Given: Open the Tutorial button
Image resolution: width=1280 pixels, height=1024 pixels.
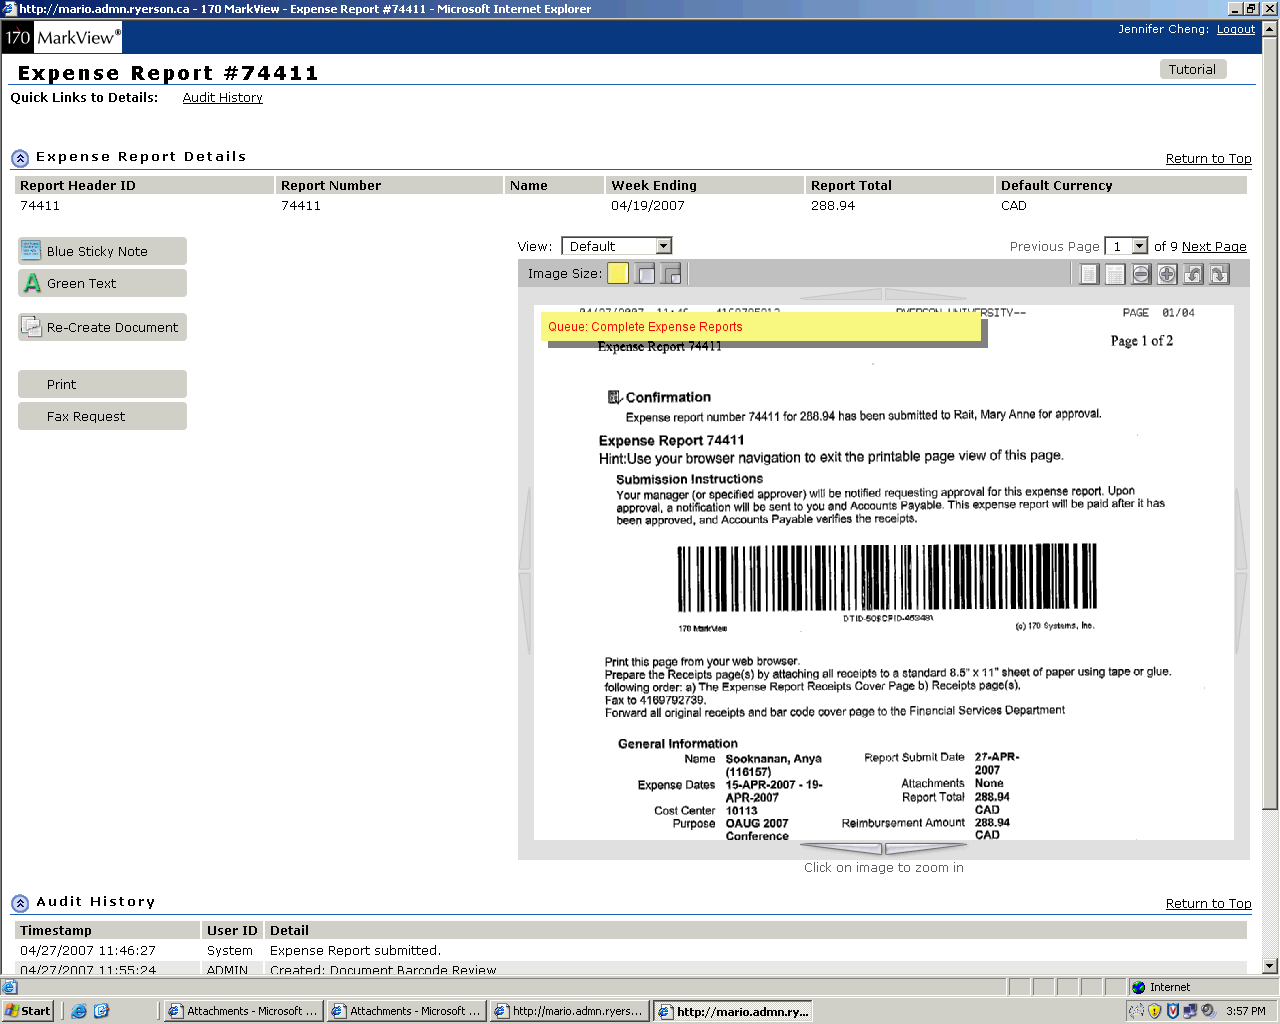Looking at the screenshot, I should pyautogui.click(x=1192, y=70).
